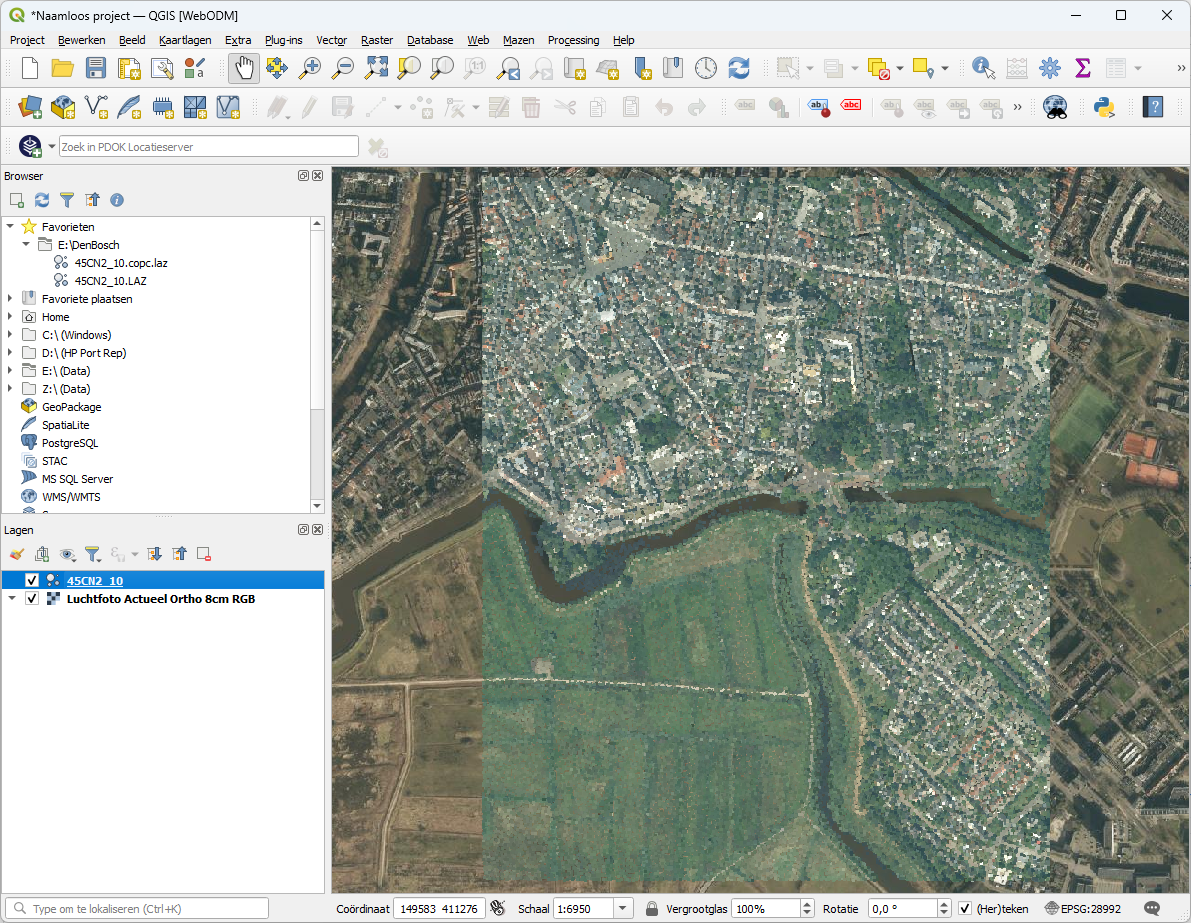This screenshot has width=1191, height=923.
Task: Collapse the Favorieten tree node
Action: [10, 227]
